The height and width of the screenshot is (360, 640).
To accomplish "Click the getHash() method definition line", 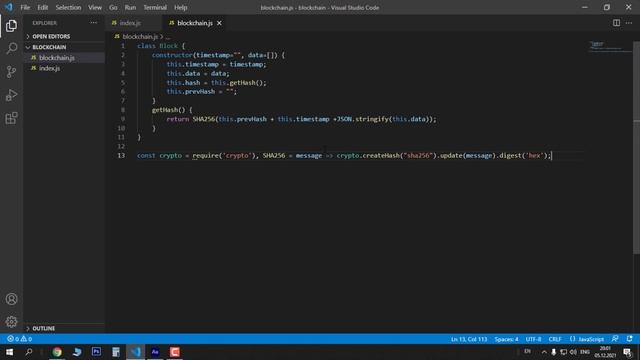I will [172, 110].
